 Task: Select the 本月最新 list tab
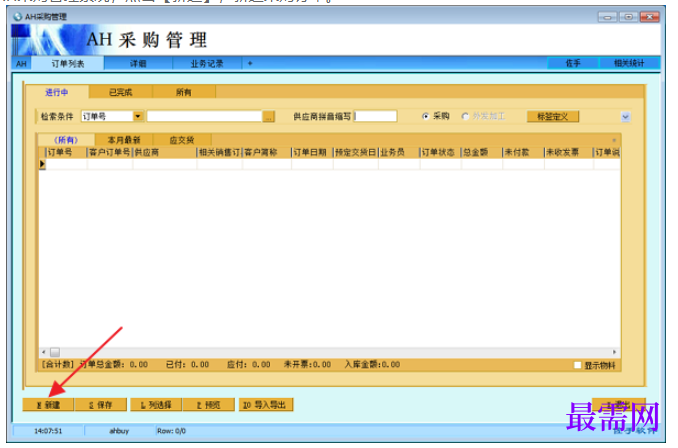[x=124, y=140]
